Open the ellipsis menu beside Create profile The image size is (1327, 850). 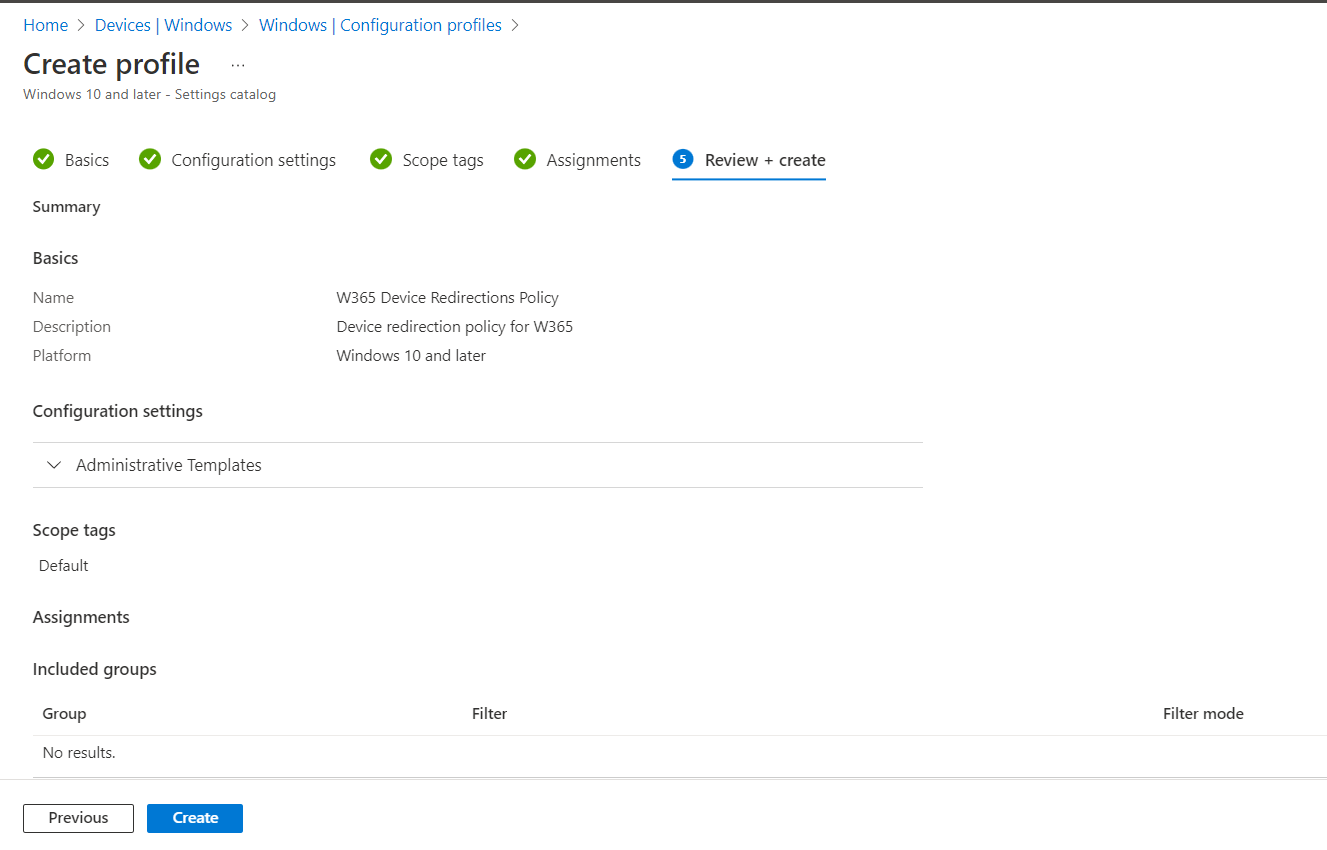click(238, 65)
